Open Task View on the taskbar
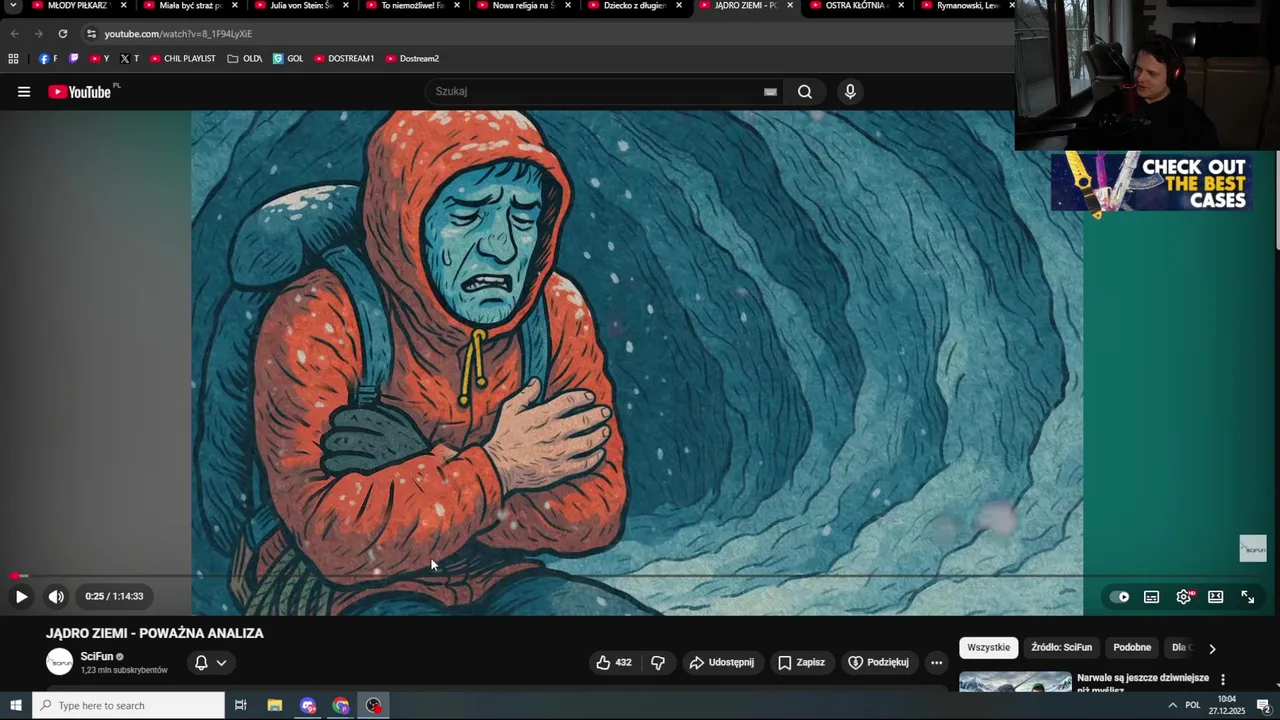This screenshot has height=720, width=1280. pyautogui.click(x=240, y=706)
